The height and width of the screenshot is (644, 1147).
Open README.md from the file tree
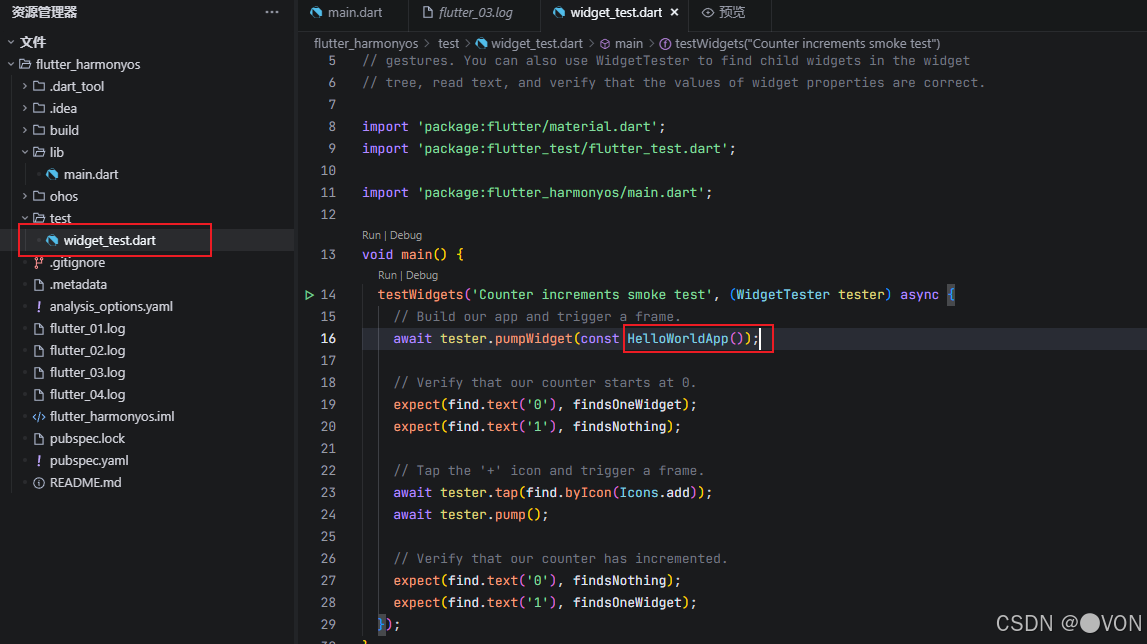[x=86, y=482]
